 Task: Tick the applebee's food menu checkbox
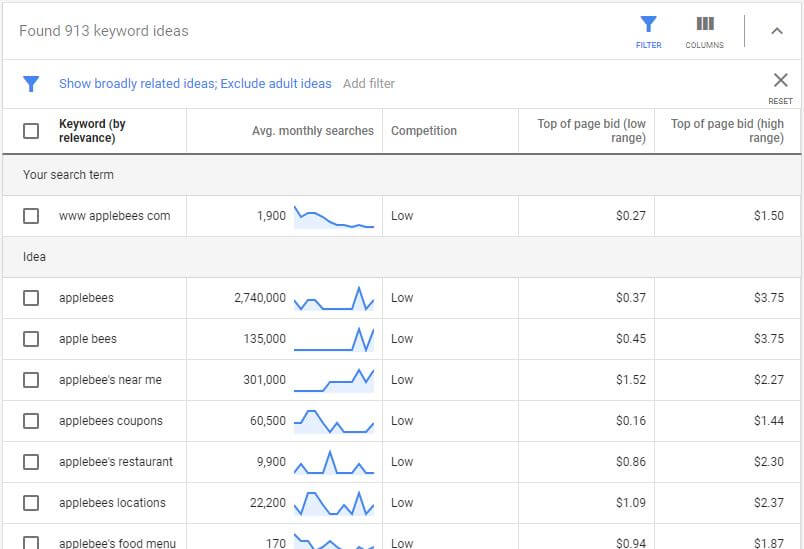(31, 542)
